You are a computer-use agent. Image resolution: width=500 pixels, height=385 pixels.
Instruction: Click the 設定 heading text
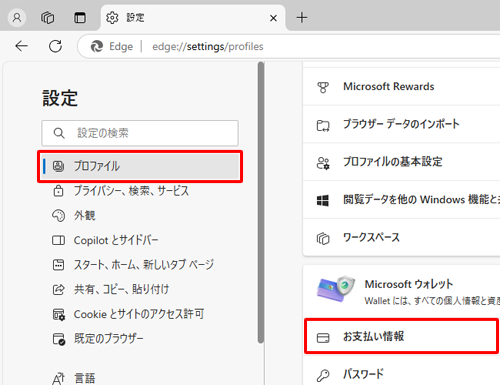click(60, 98)
